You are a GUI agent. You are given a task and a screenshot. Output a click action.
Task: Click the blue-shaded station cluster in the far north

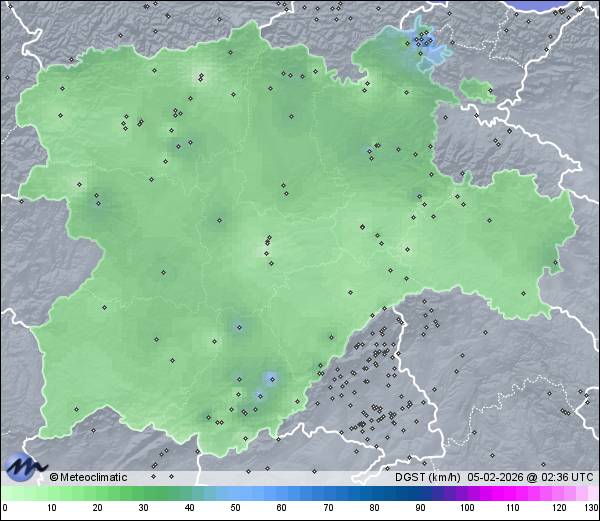pos(424,45)
